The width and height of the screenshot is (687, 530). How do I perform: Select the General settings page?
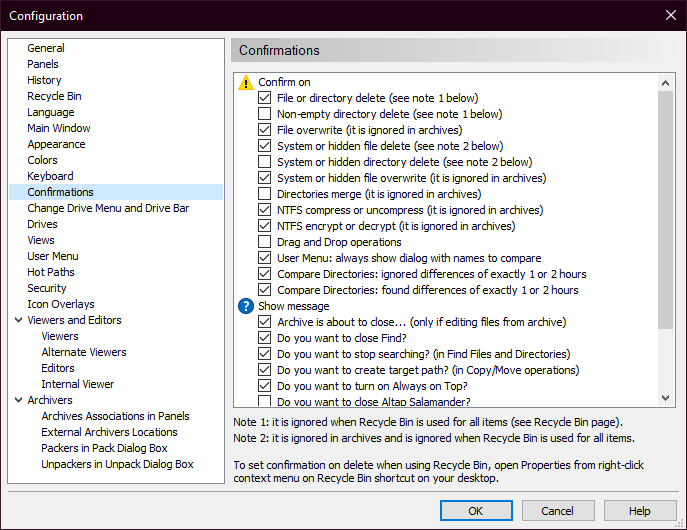pos(46,48)
